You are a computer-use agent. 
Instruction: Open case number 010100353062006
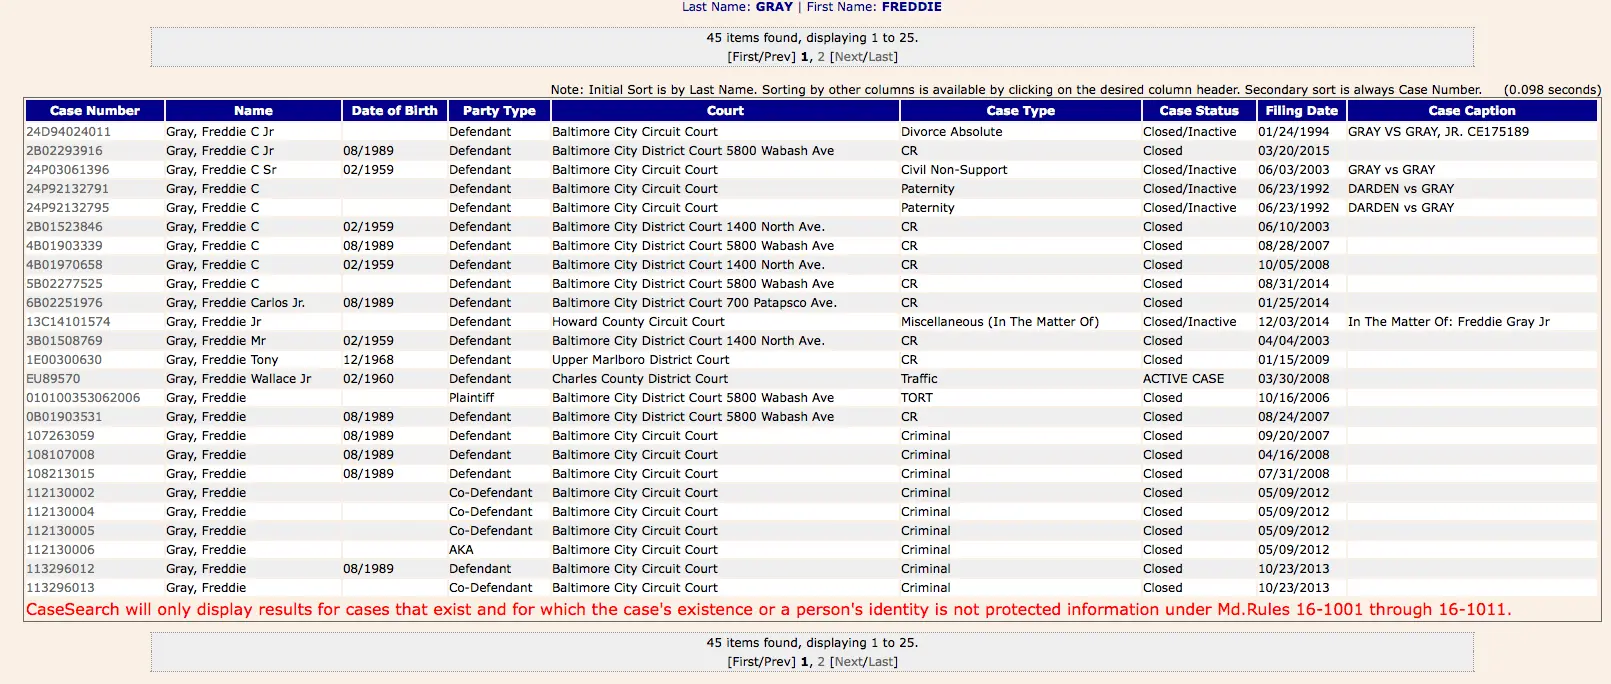[x=83, y=398]
